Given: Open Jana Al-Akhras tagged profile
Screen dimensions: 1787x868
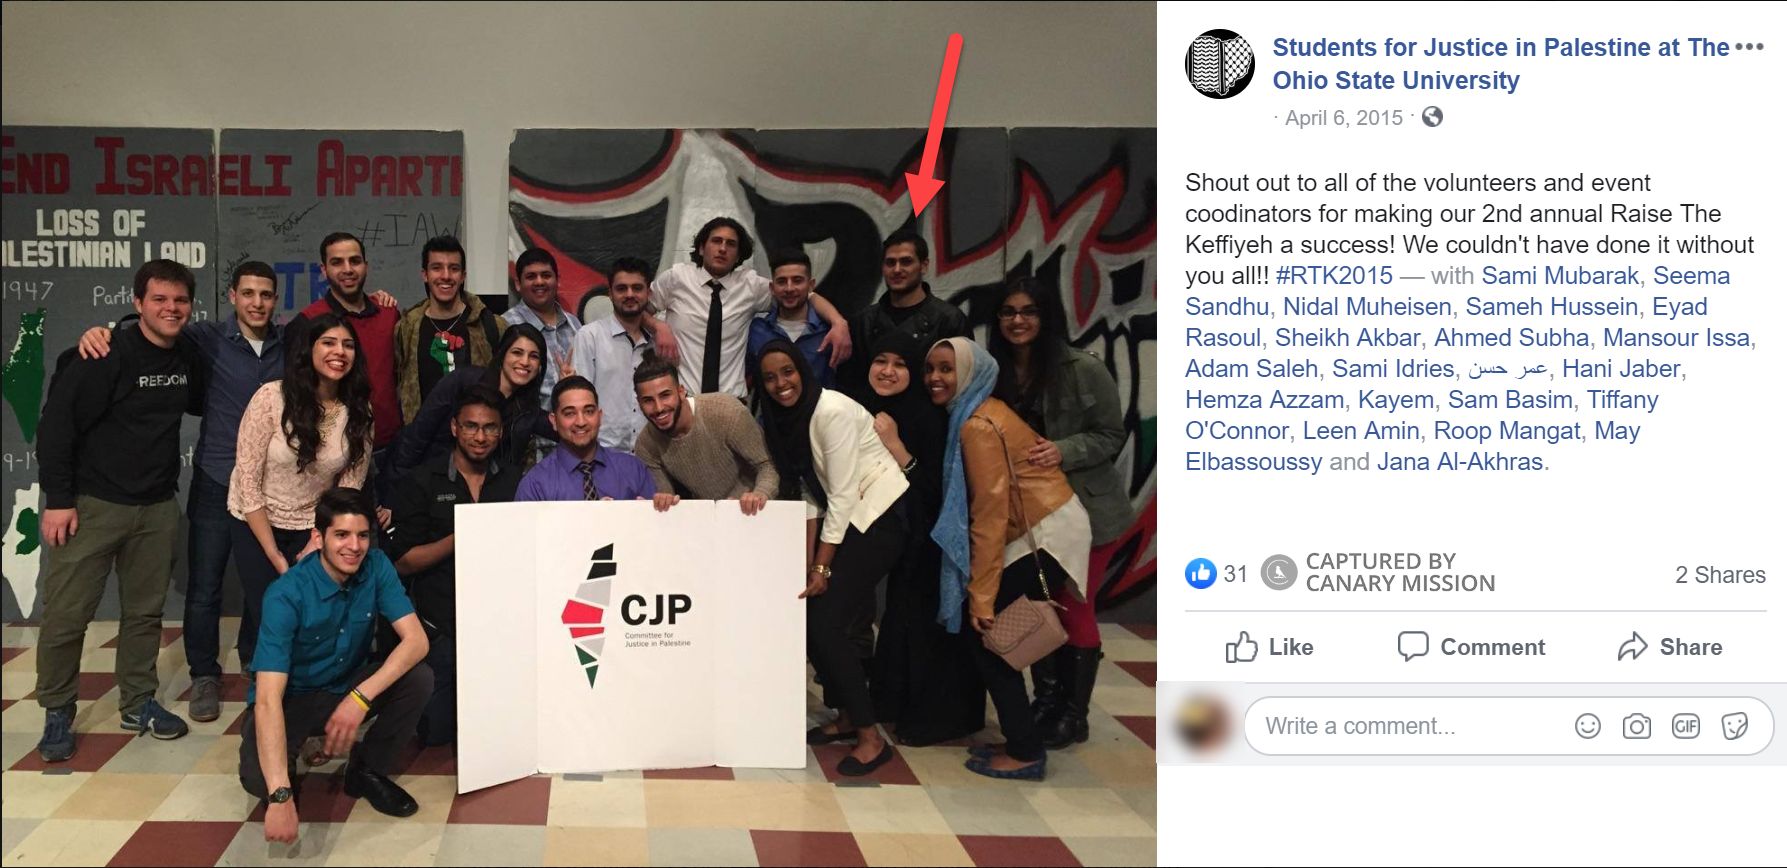Looking at the screenshot, I should tap(1460, 461).
